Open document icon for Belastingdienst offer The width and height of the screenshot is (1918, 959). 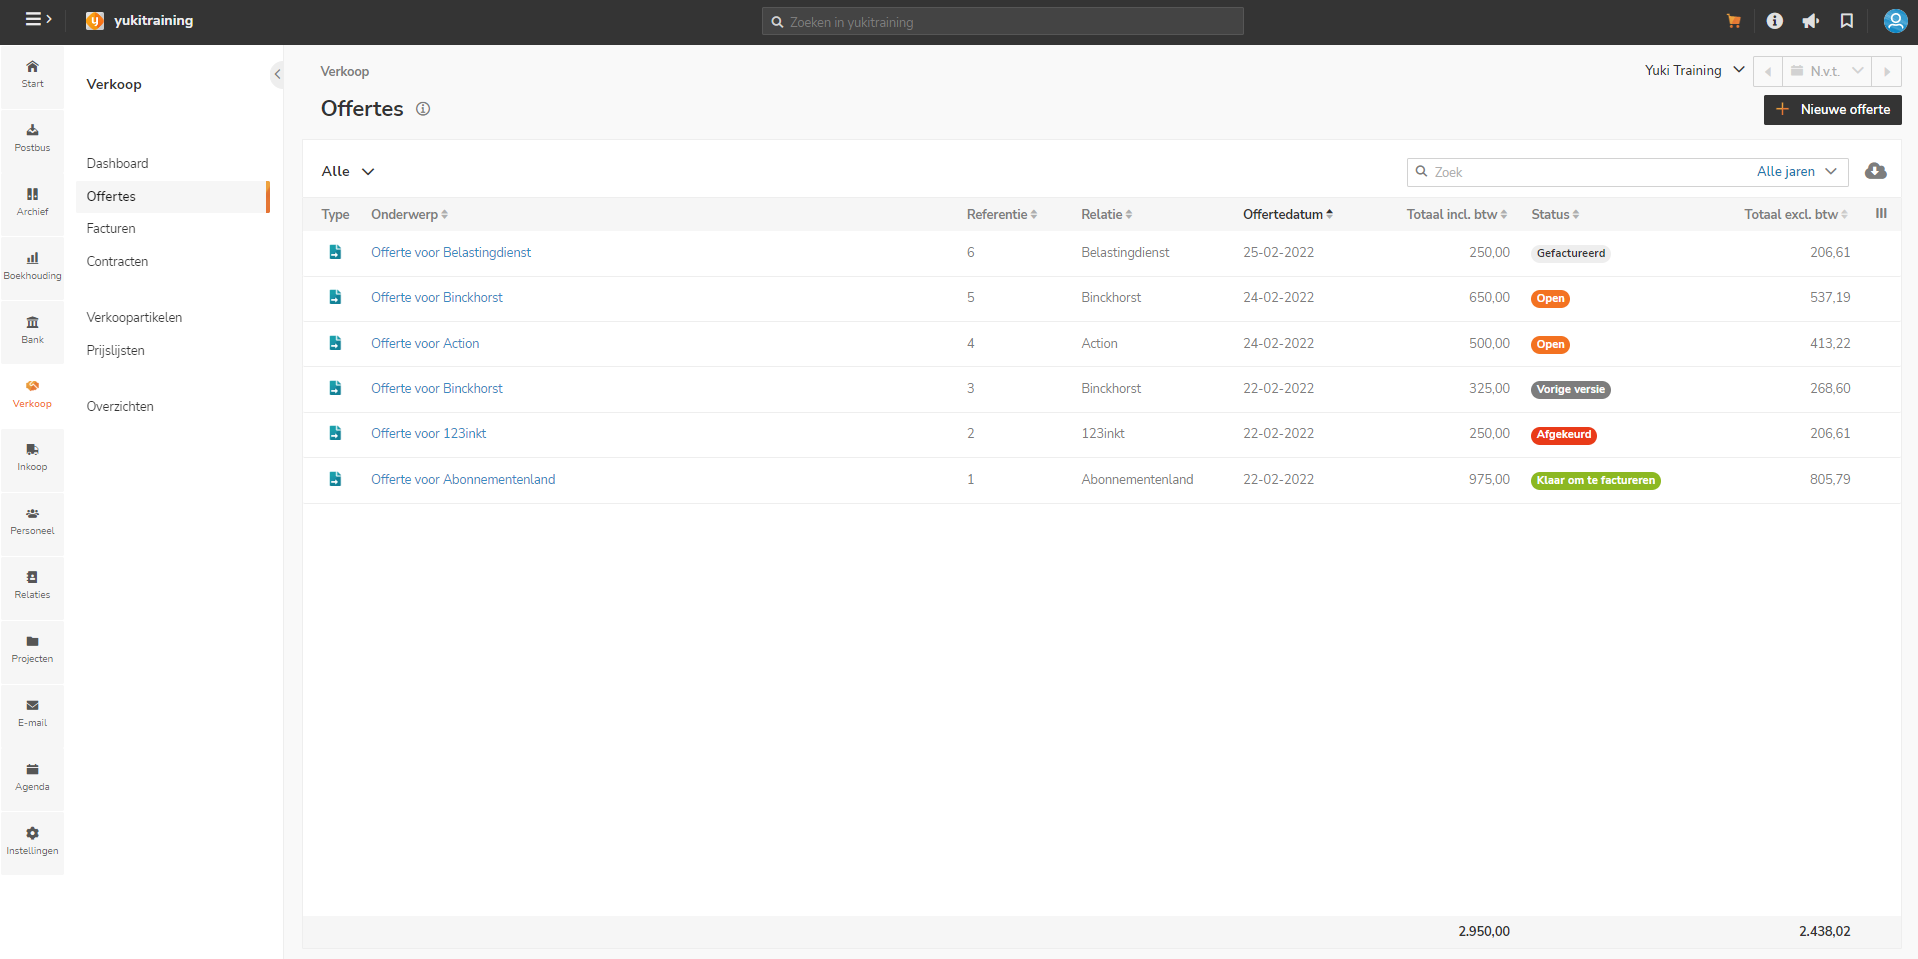point(335,252)
